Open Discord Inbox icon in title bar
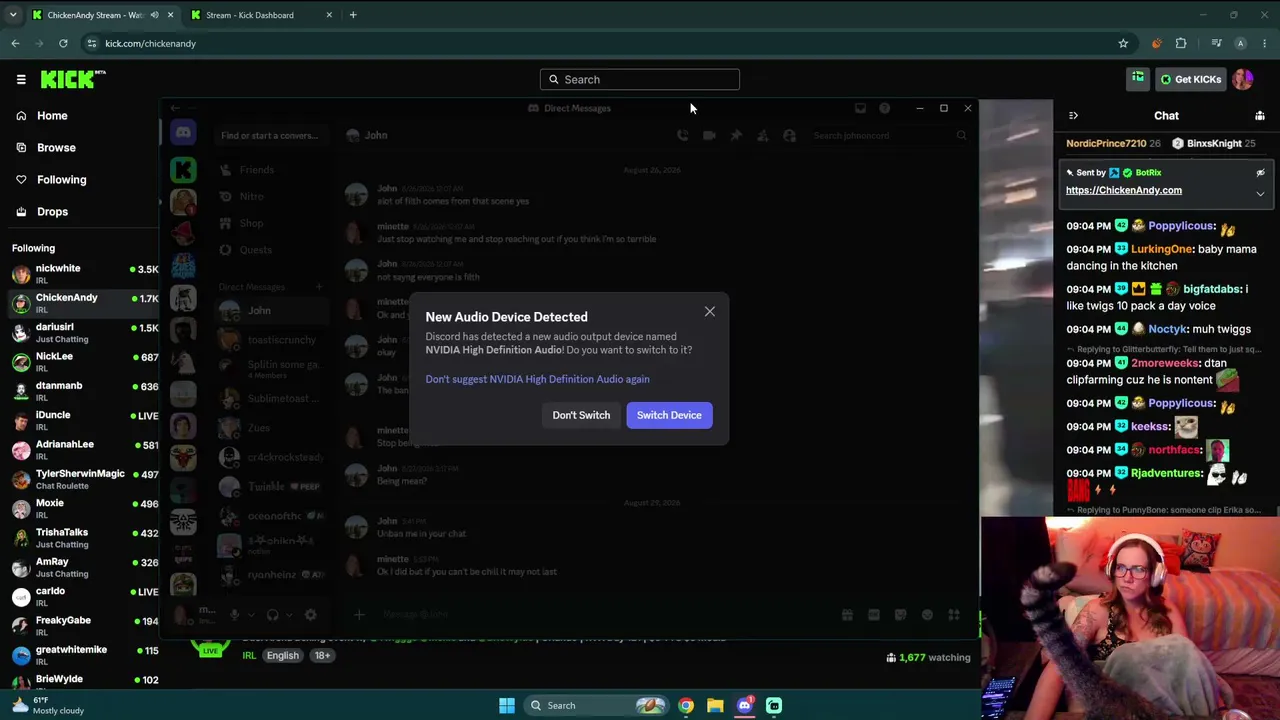This screenshot has width=1280, height=720. (x=860, y=108)
